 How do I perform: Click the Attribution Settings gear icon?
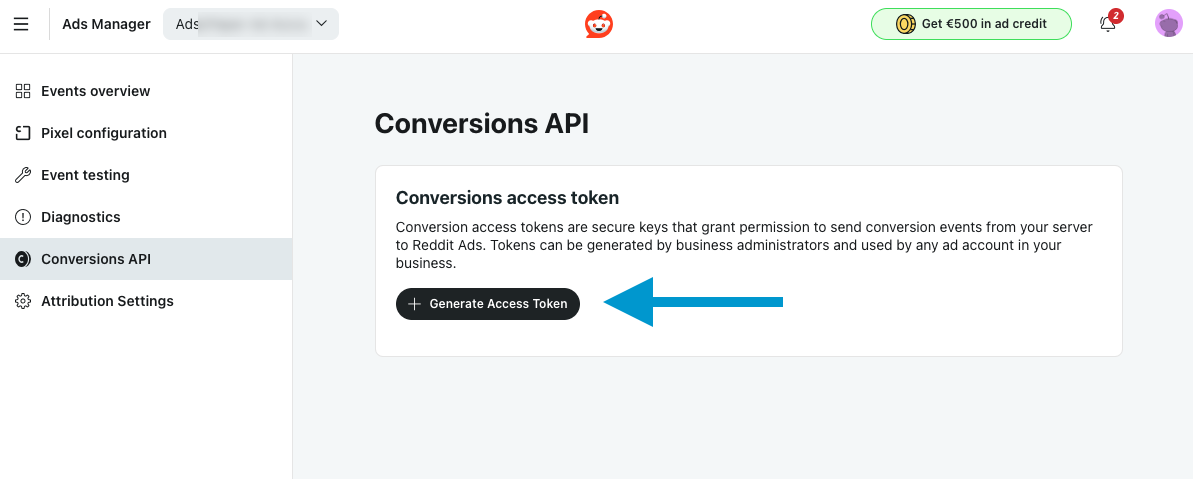pyautogui.click(x=23, y=301)
